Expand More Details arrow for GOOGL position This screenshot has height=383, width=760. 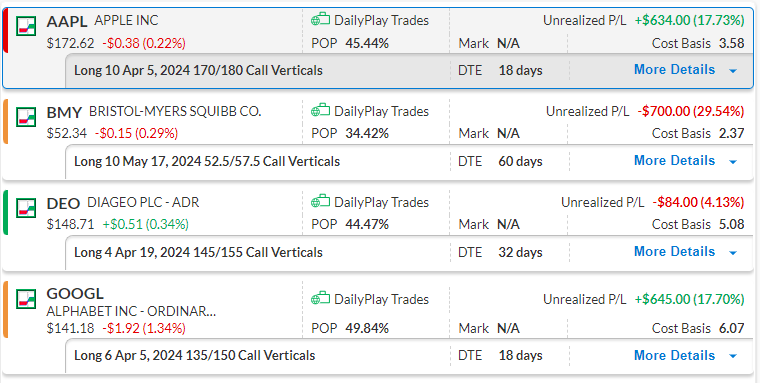tap(733, 356)
